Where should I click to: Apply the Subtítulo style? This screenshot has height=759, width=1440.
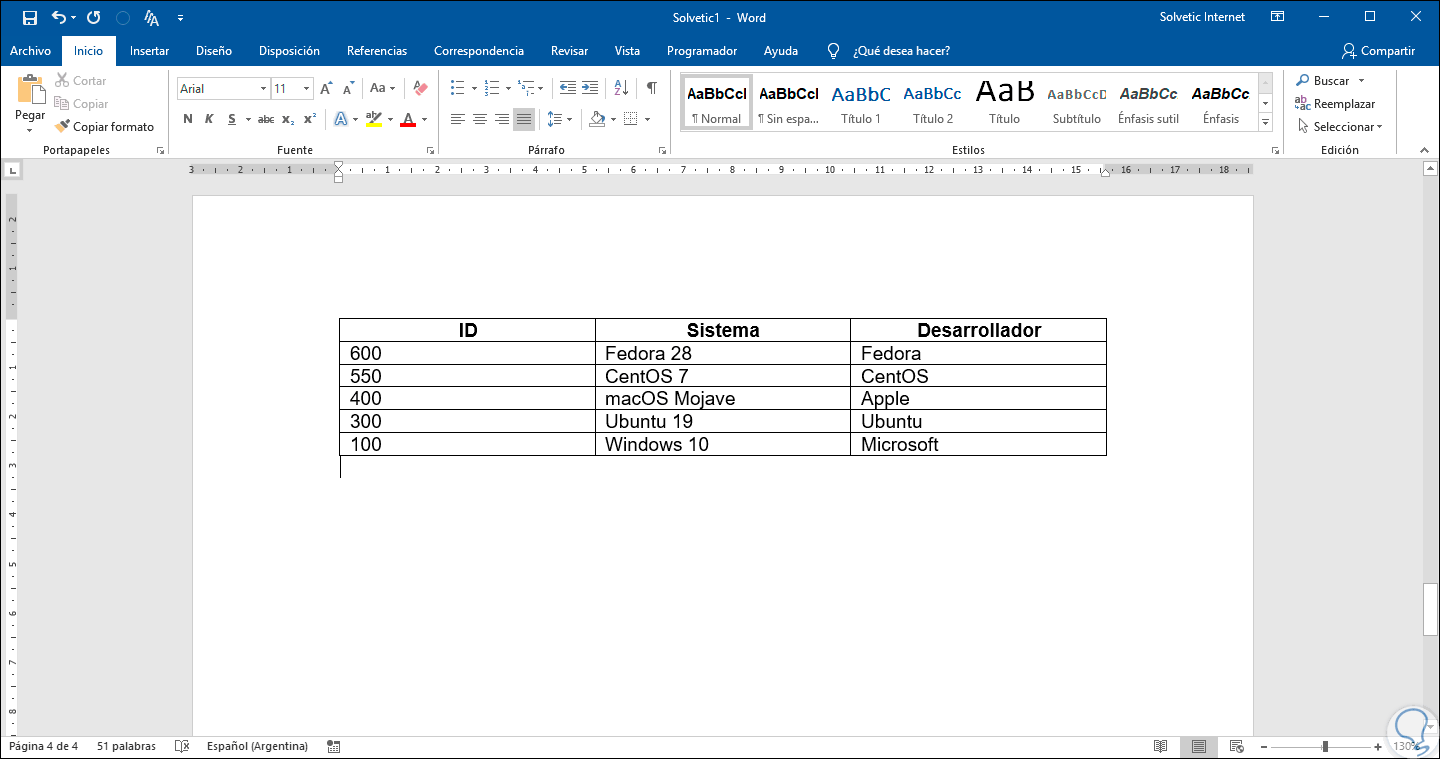(x=1076, y=101)
